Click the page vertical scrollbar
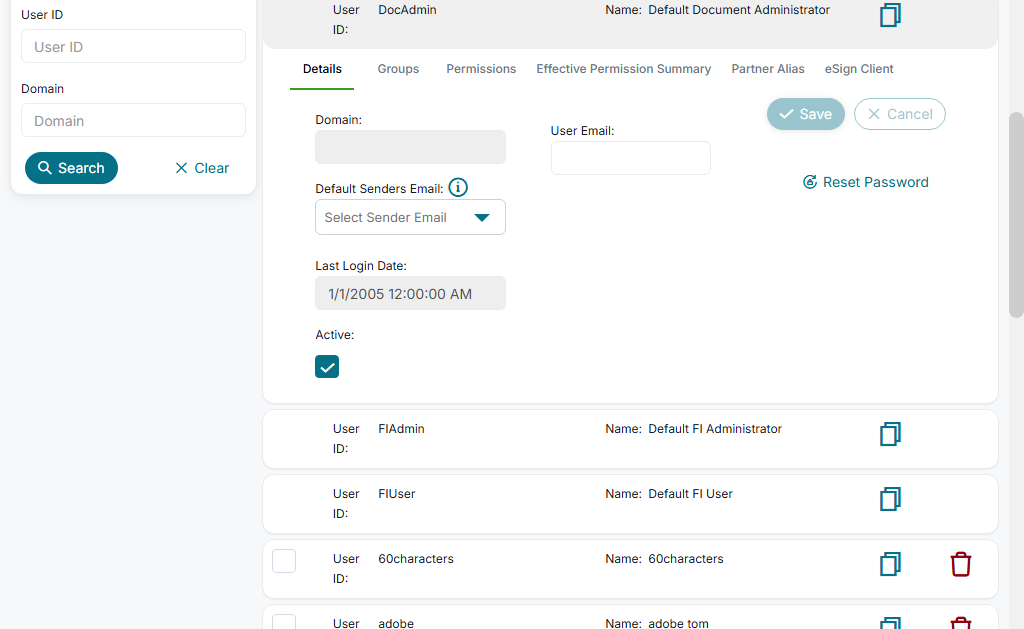Image resolution: width=1024 pixels, height=629 pixels. [1016, 215]
